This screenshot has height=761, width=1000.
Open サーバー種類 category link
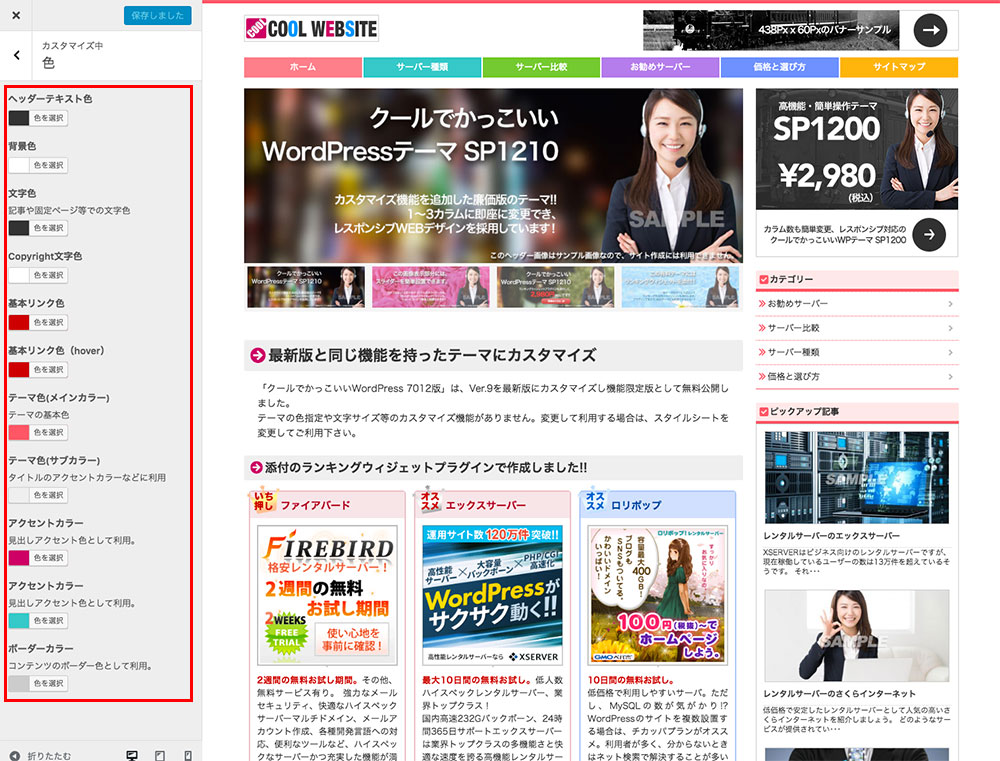(x=793, y=352)
